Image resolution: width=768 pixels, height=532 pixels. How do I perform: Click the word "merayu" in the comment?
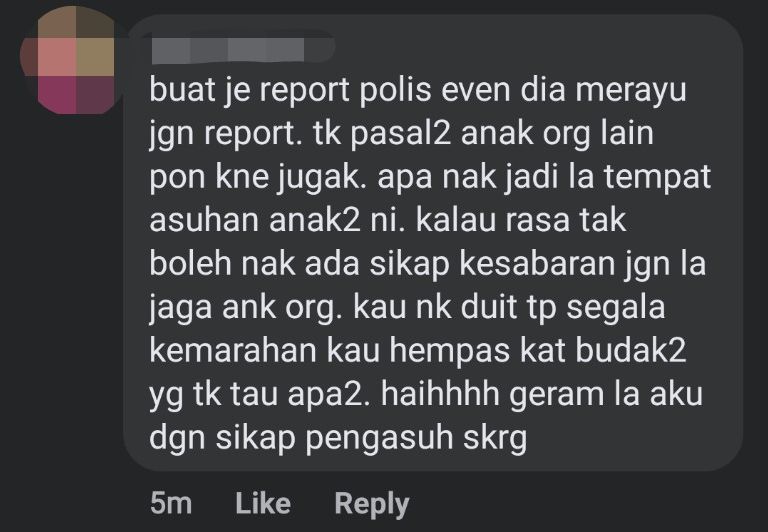[631, 92]
